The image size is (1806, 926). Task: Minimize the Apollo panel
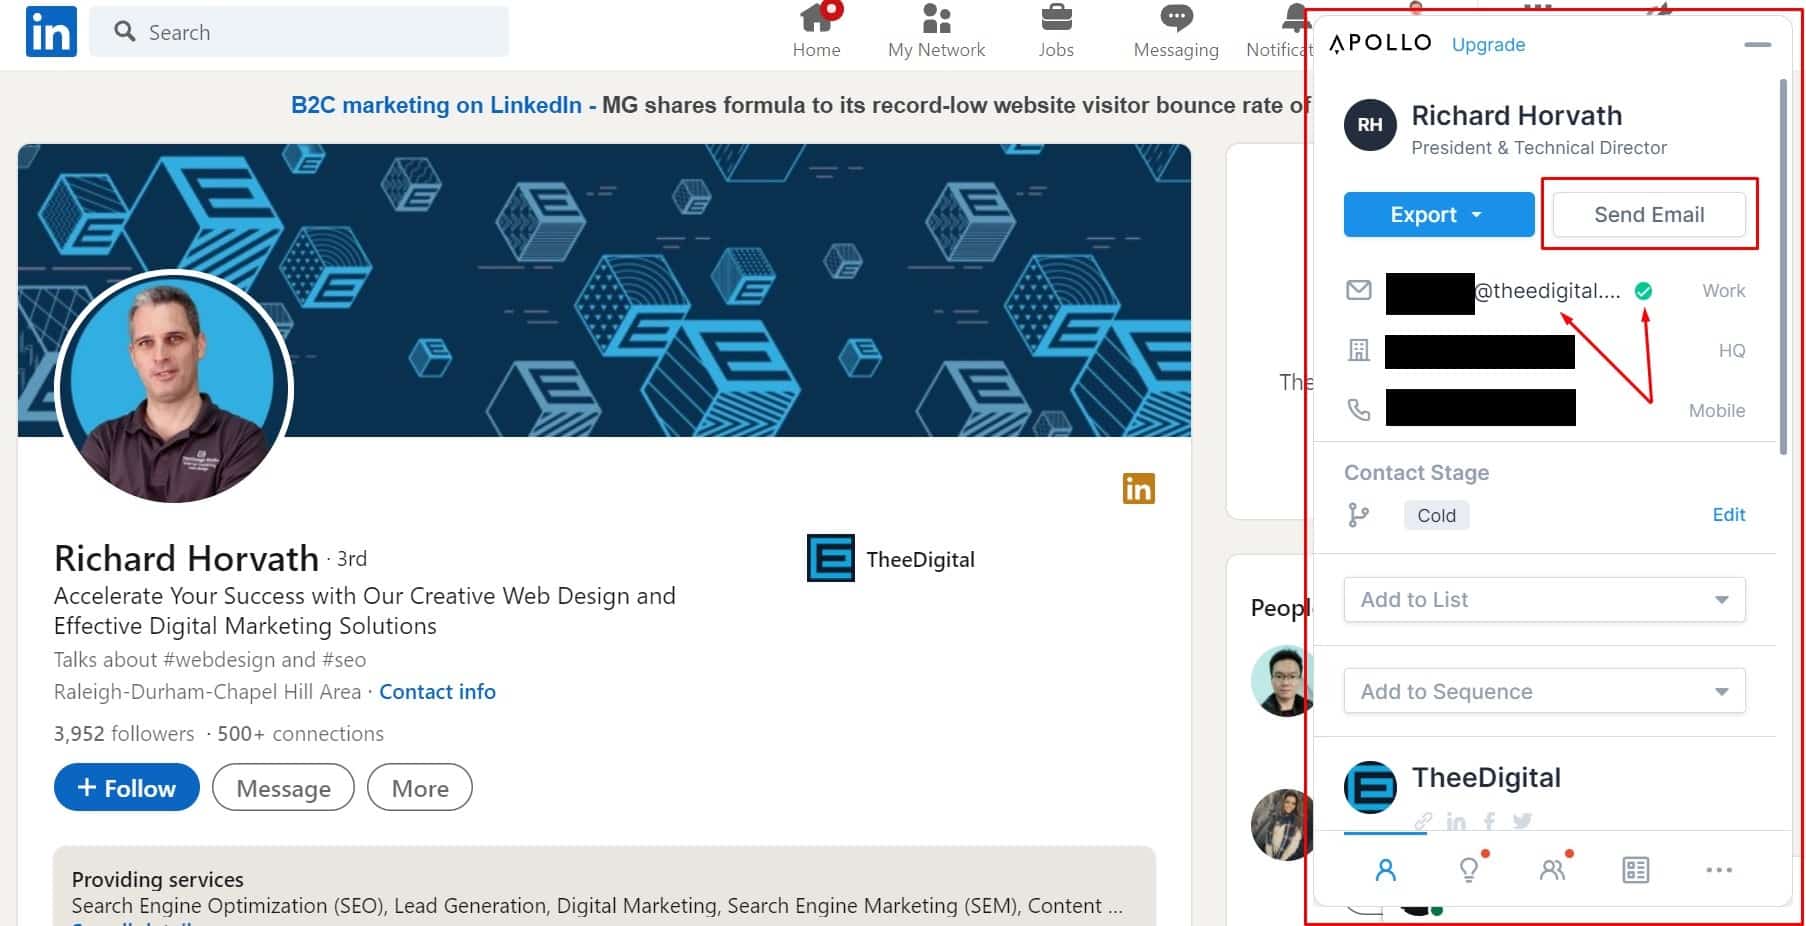coord(1757,45)
